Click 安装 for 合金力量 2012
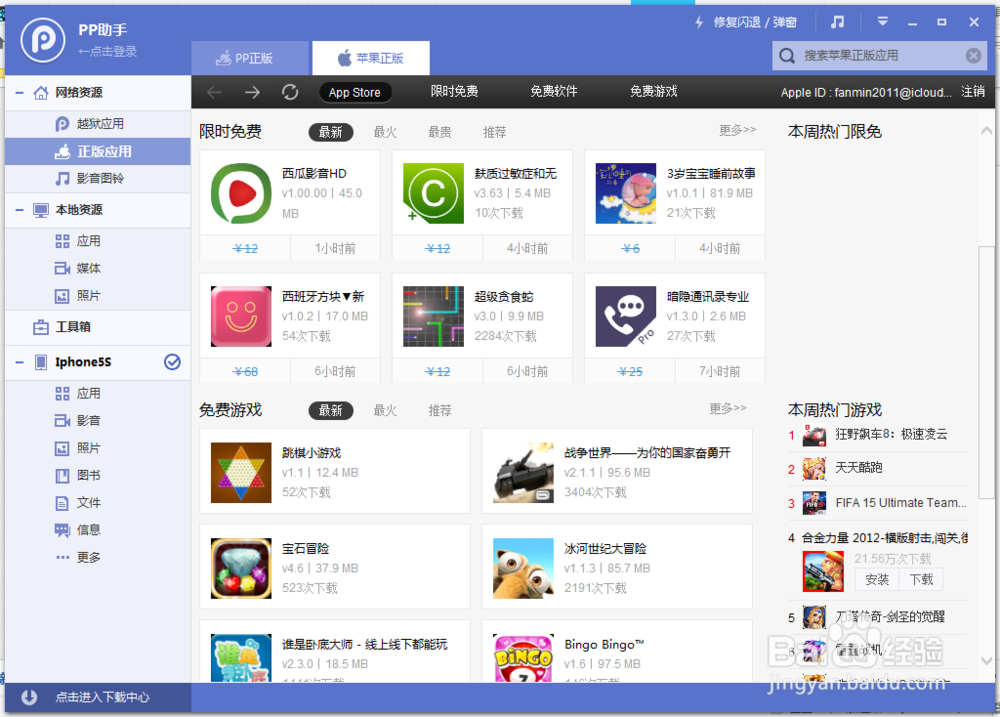1000x717 pixels. 877,579
